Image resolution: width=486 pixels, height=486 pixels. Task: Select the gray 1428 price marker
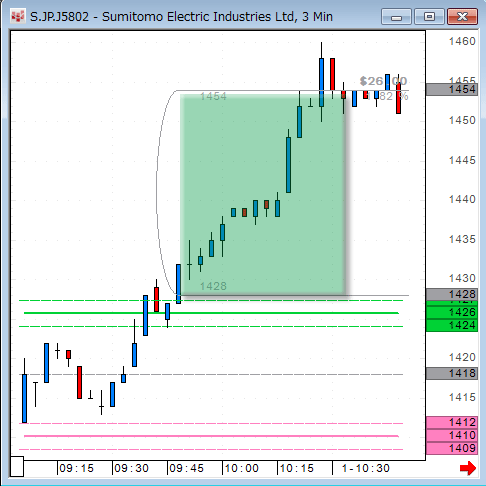coord(452,294)
